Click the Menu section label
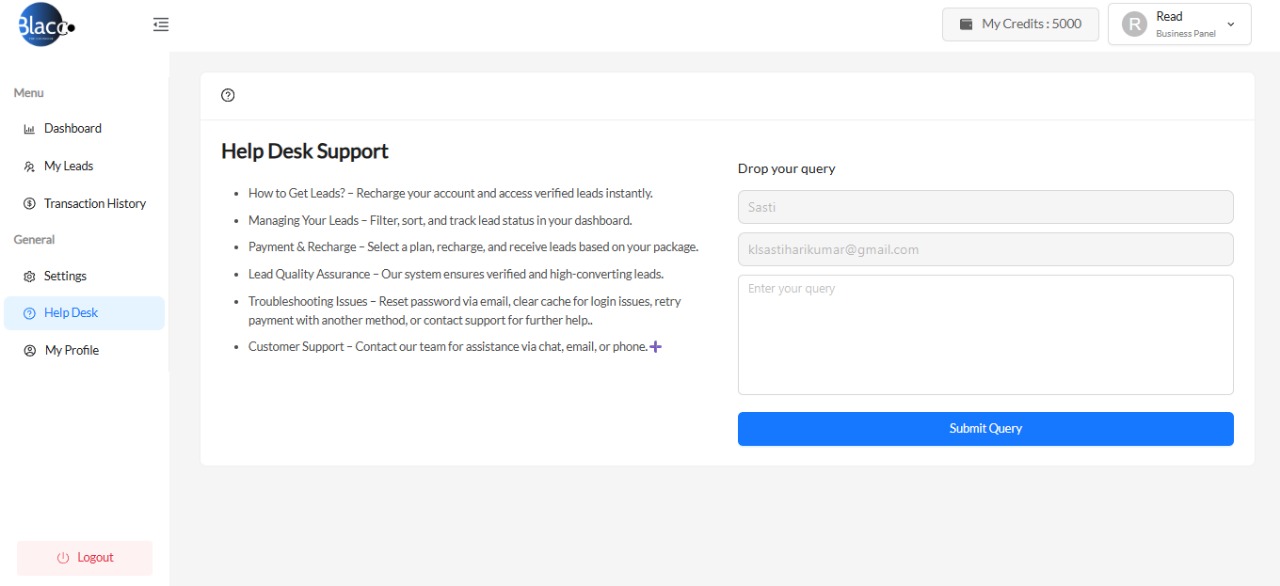Screen dimensions: 1280x586 29,93
